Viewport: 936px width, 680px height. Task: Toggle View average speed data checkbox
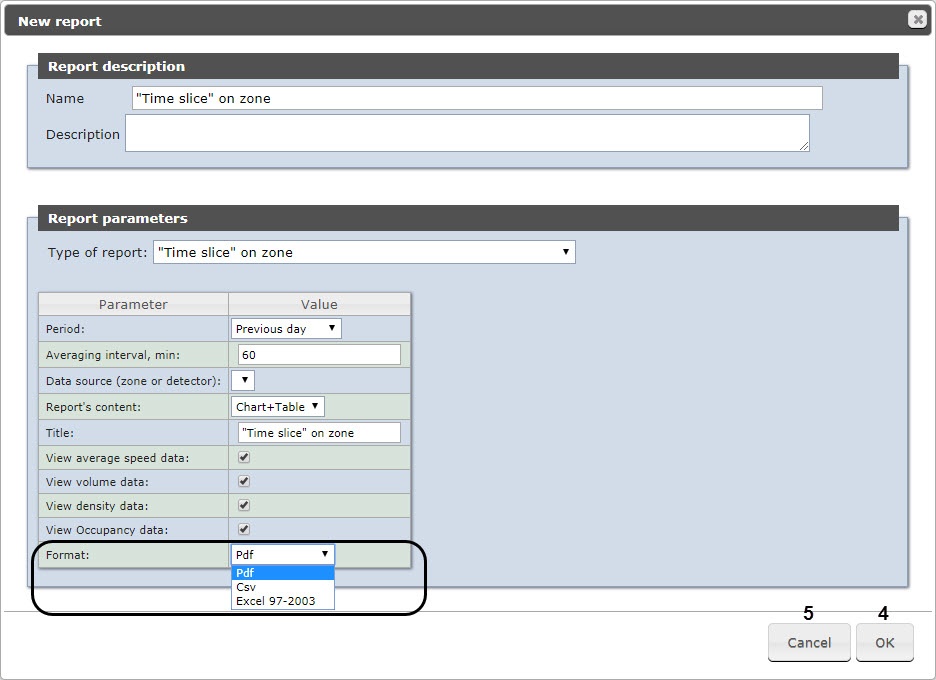(244, 457)
